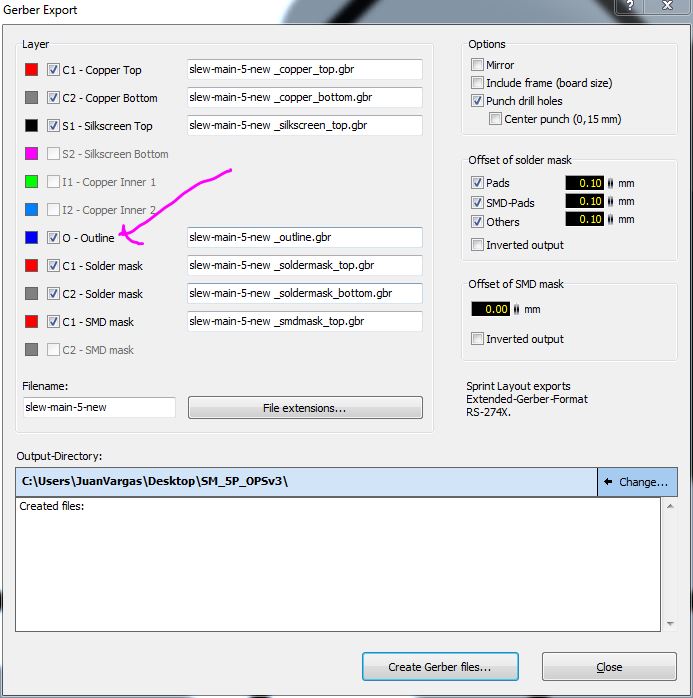Uncheck Others solder mask offset
Viewport: 693px width, 698px height.
[x=477, y=221]
